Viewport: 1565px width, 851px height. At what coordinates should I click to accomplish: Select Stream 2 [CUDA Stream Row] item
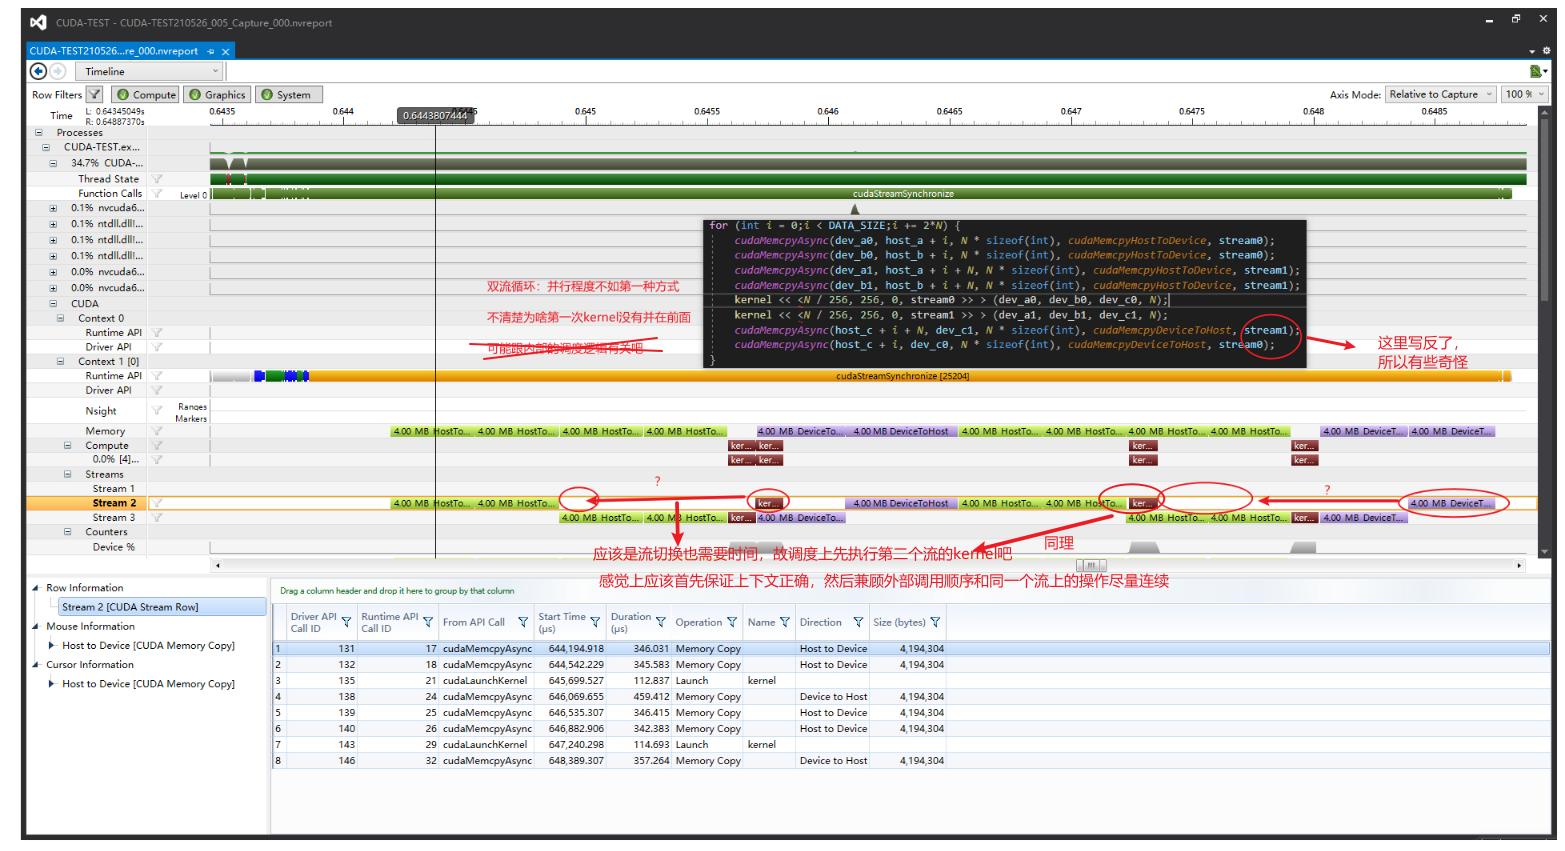point(161,607)
